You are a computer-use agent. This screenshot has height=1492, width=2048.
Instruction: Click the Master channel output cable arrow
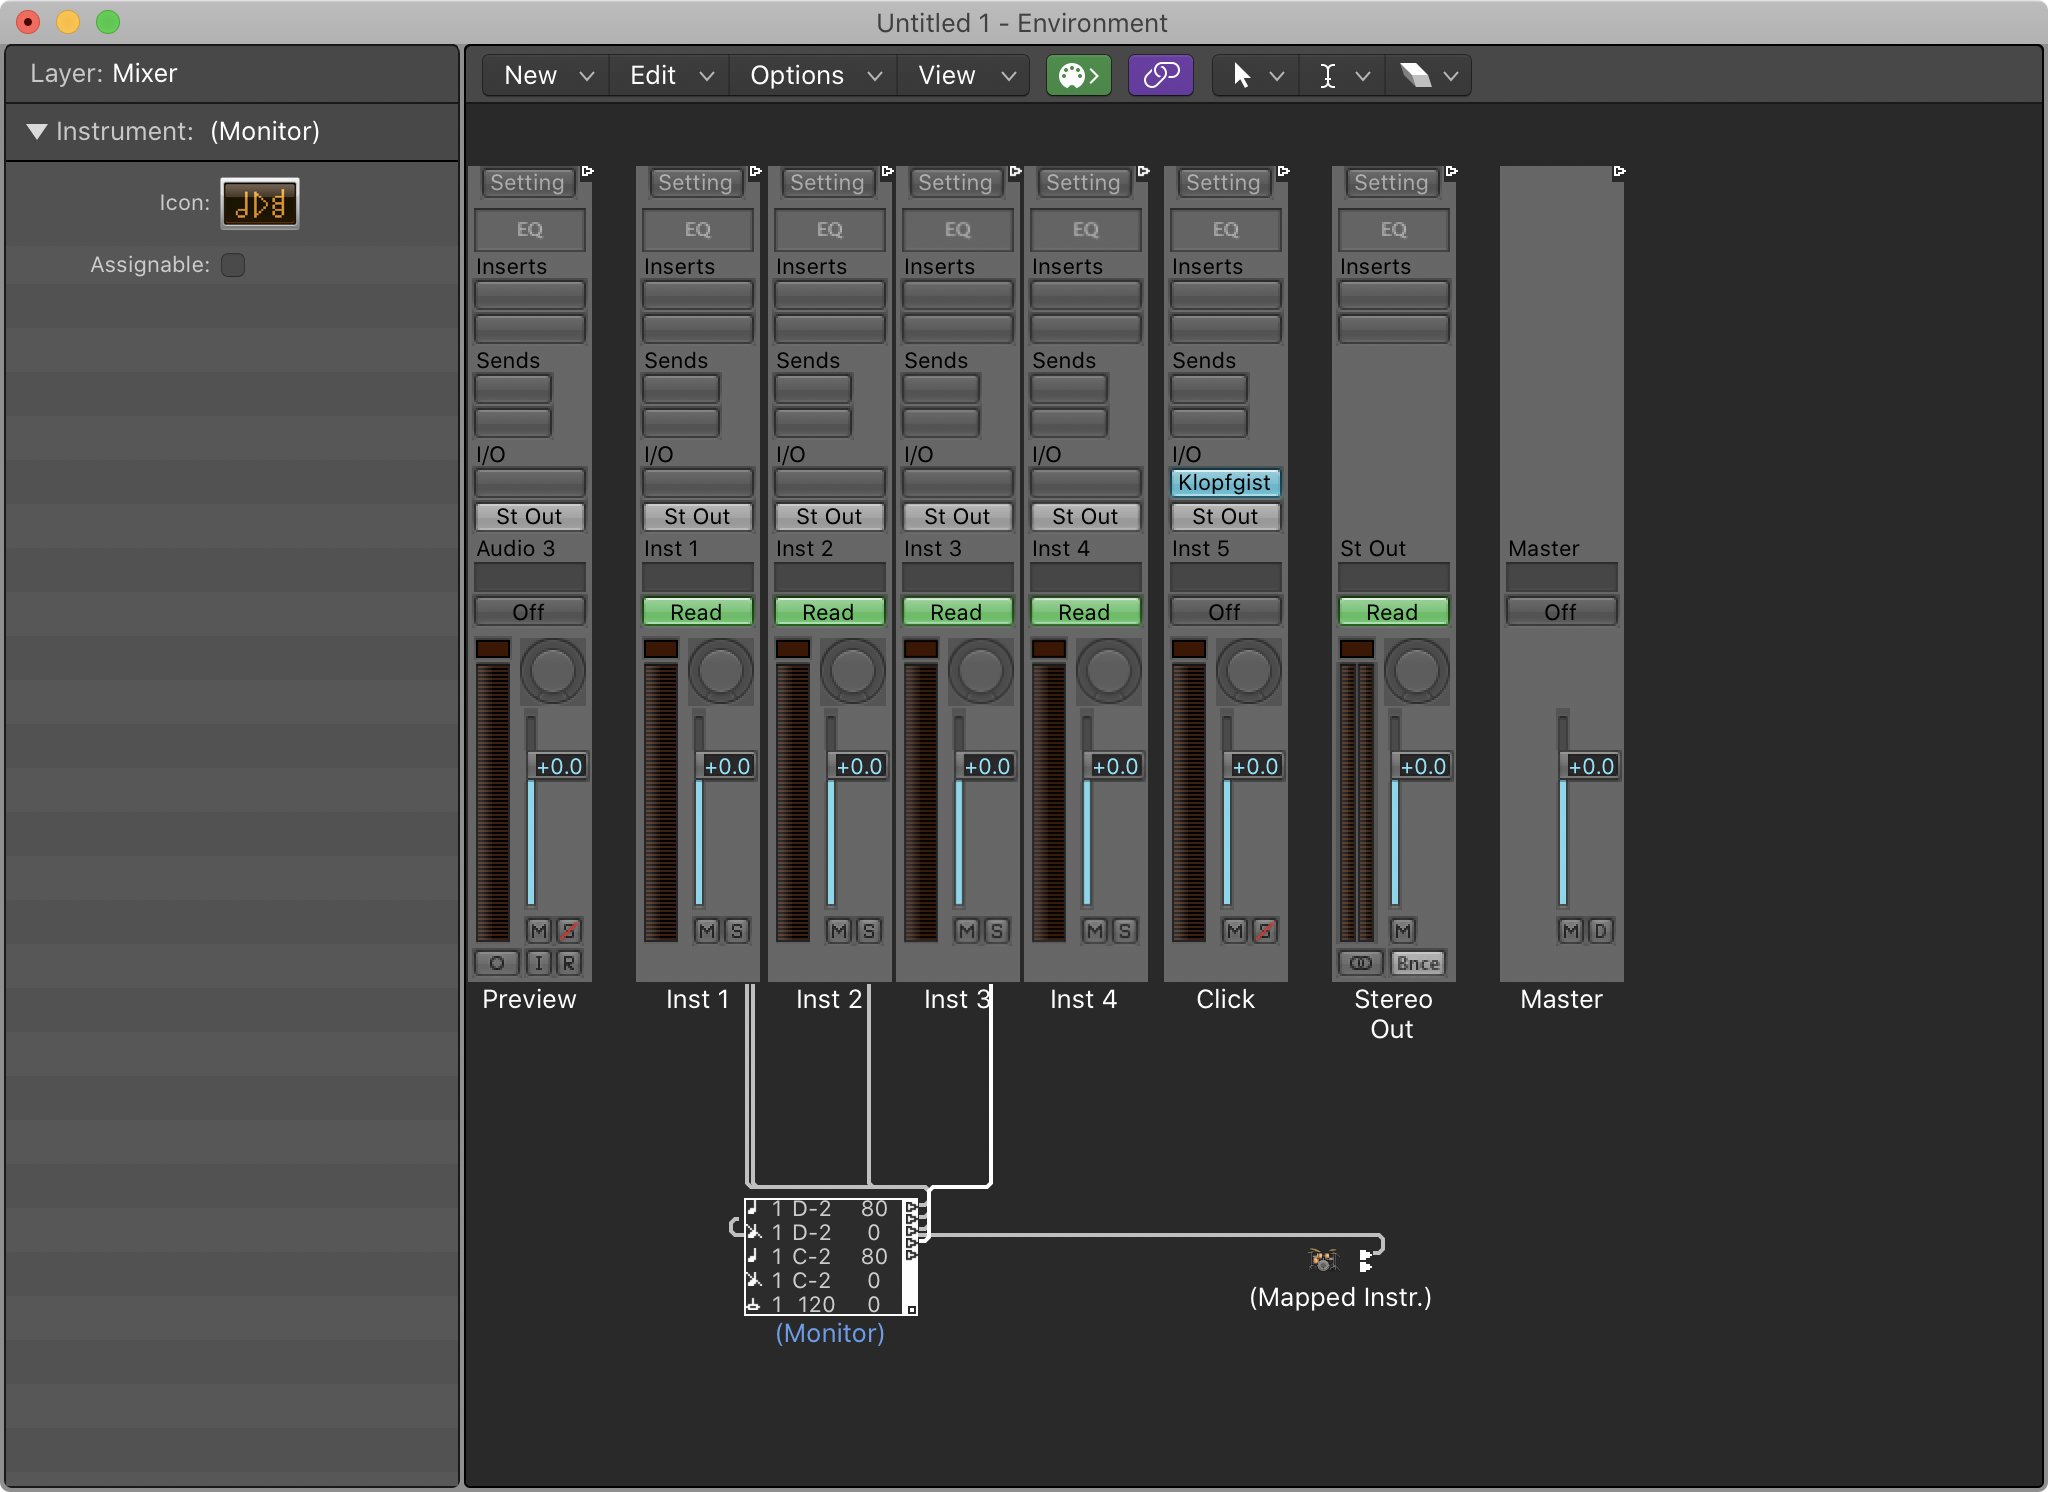[1620, 172]
